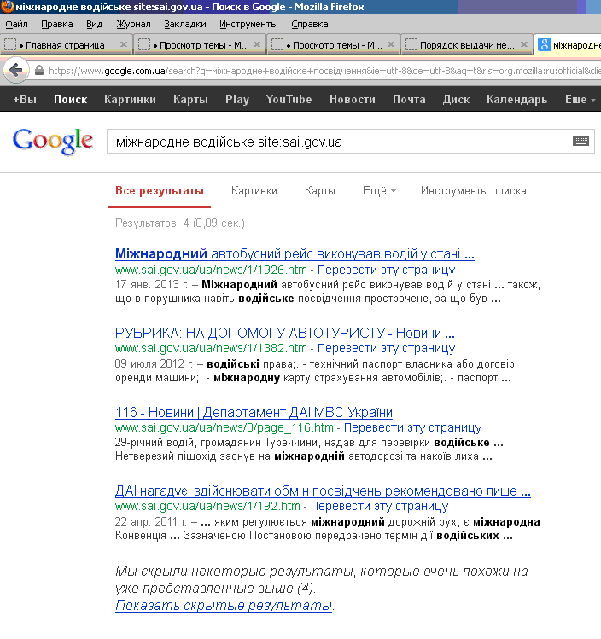Select the Карты filter under search box
Screen dimensions: 601x639
click(x=320, y=191)
